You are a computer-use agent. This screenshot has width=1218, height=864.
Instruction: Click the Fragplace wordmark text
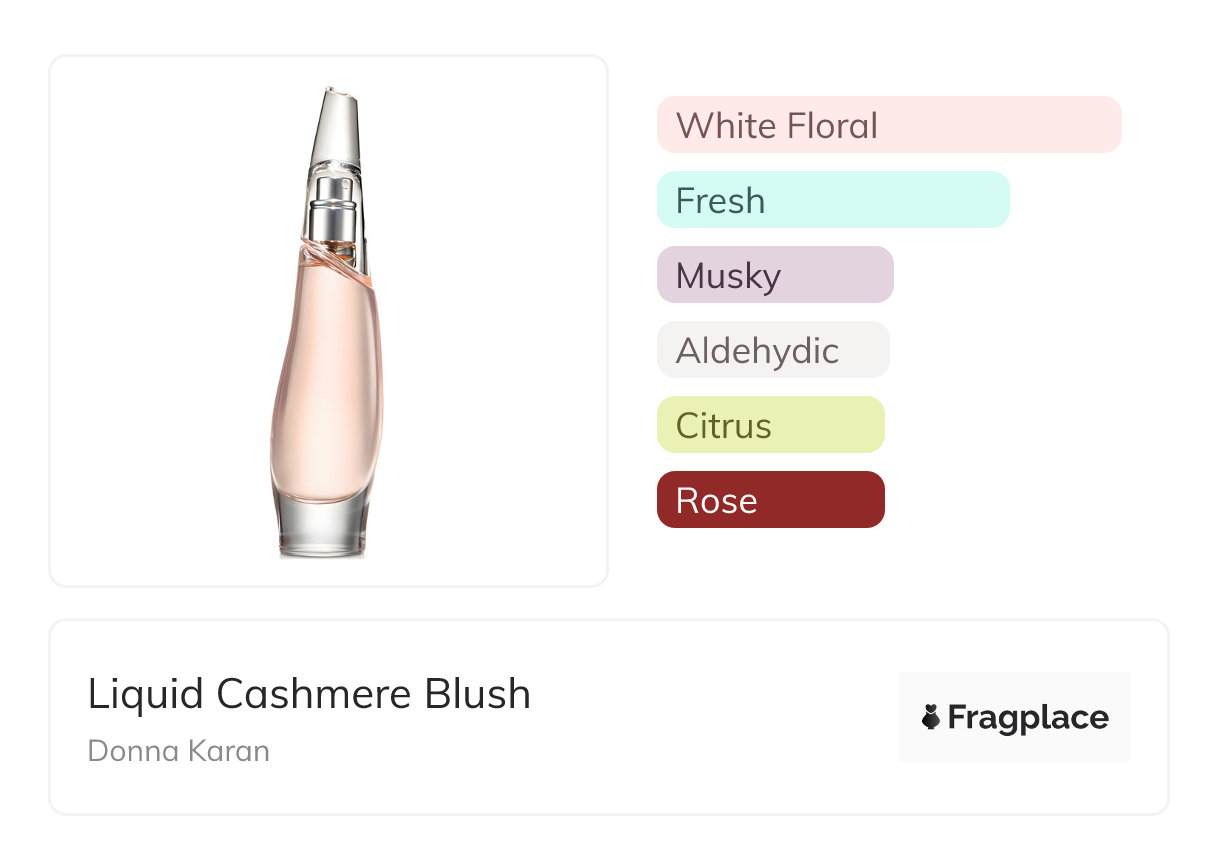1028,717
